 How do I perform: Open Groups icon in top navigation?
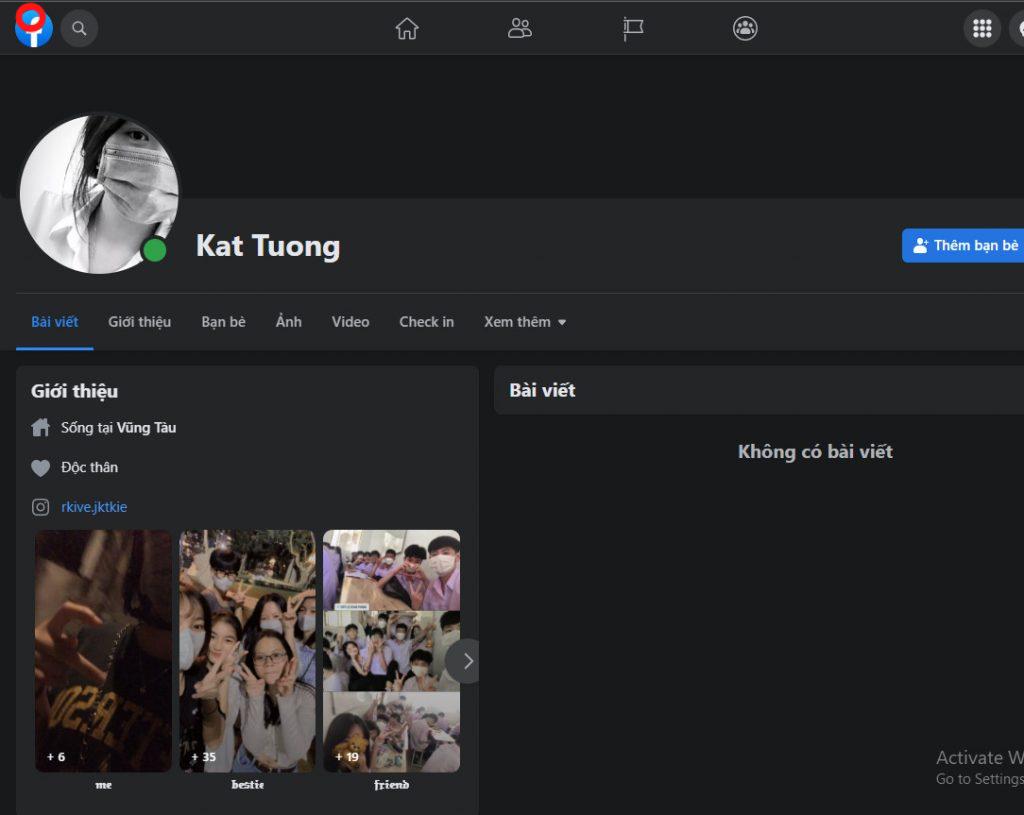[745, 28]
